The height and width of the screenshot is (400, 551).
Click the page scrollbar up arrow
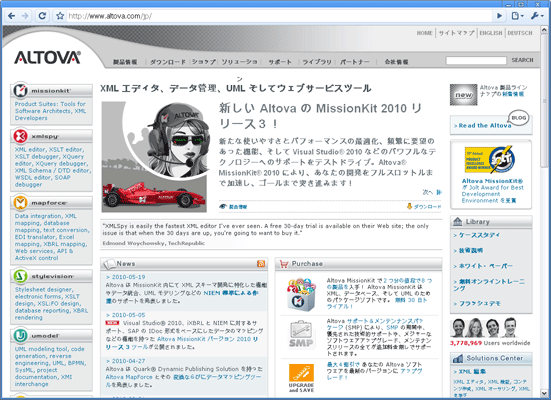coord(544,30)
